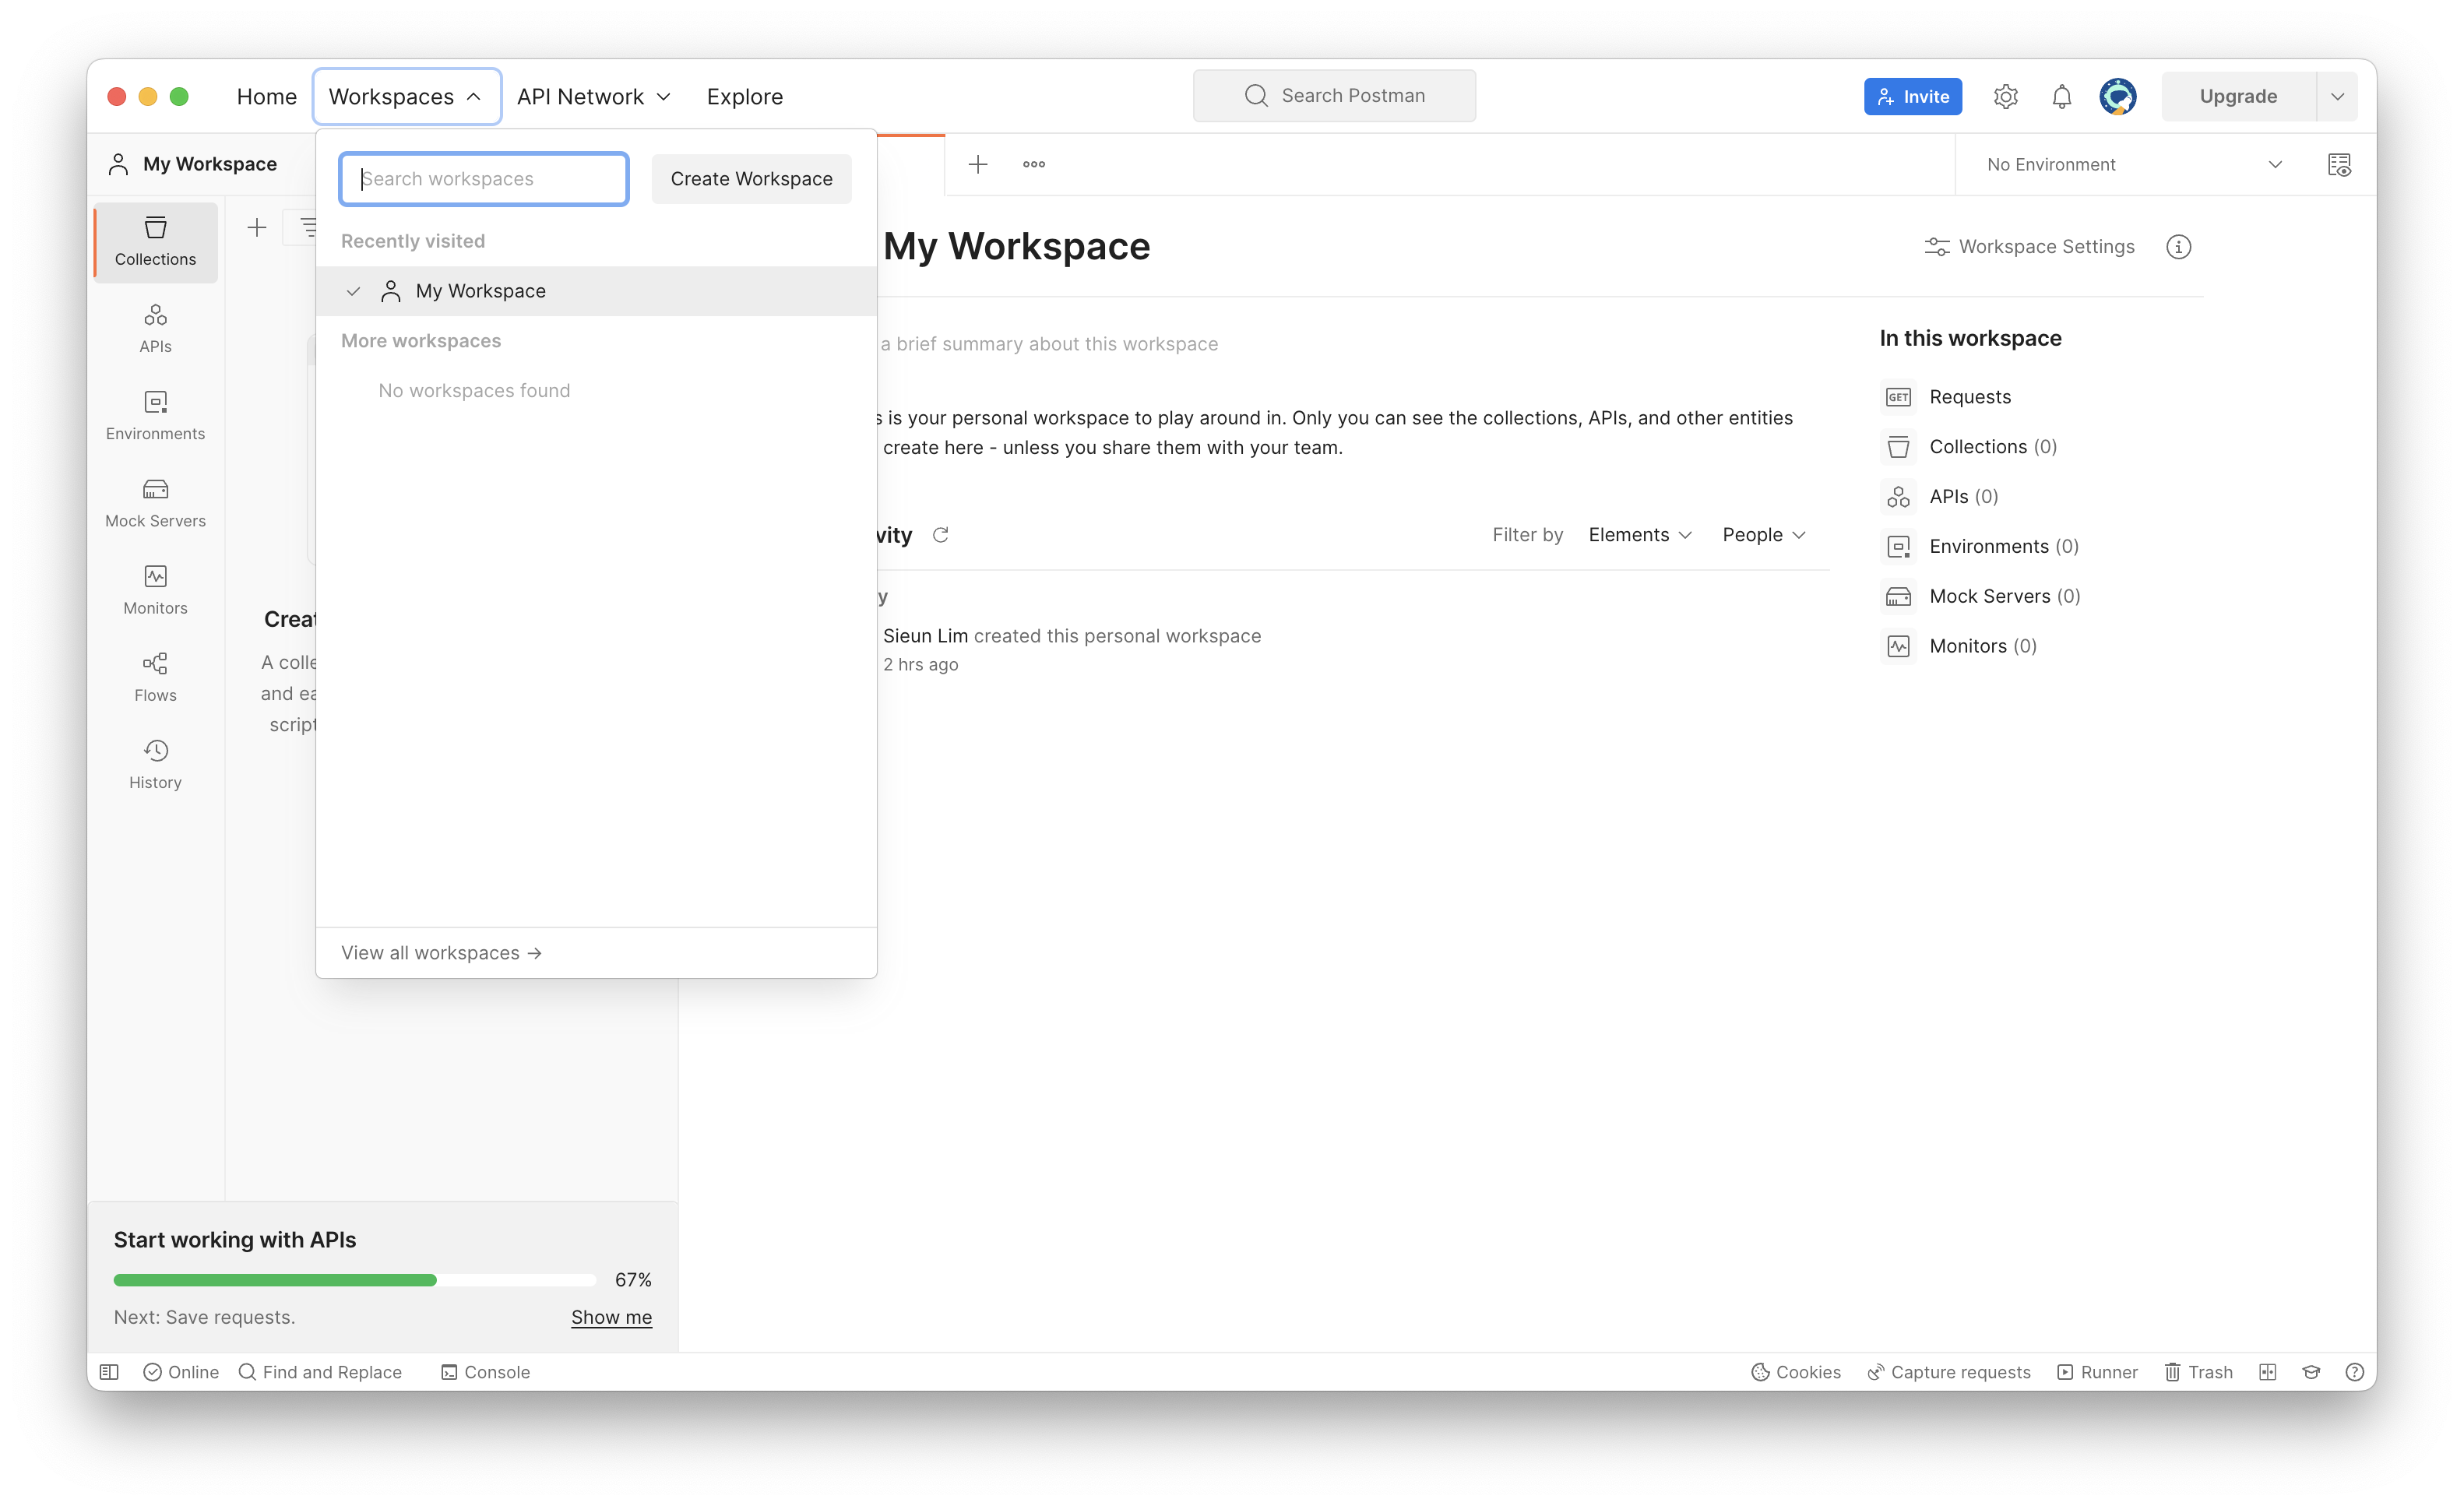This screenshot has height=1506, width=2464.
Task: Click the Create Workspace button
Action: [x=752, y=178]
